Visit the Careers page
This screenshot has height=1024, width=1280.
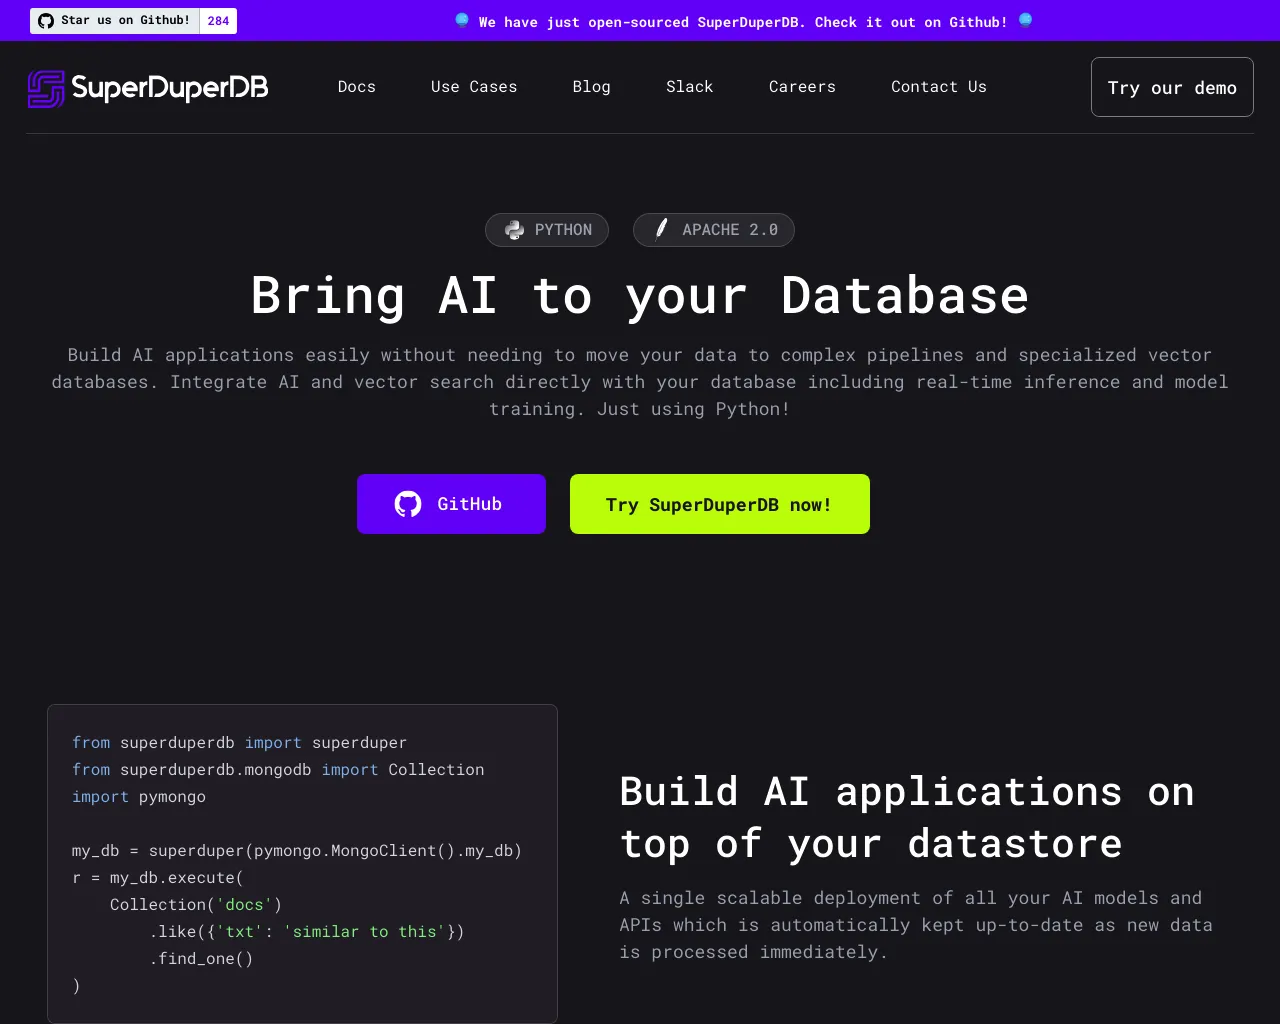[x=802, y=87]
